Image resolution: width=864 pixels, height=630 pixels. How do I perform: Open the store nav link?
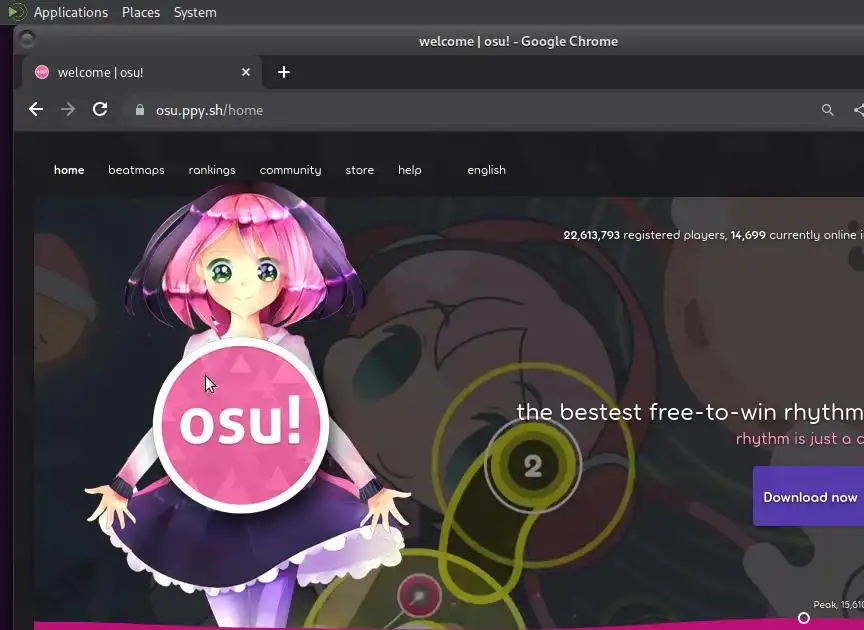(x=359, y=170)
